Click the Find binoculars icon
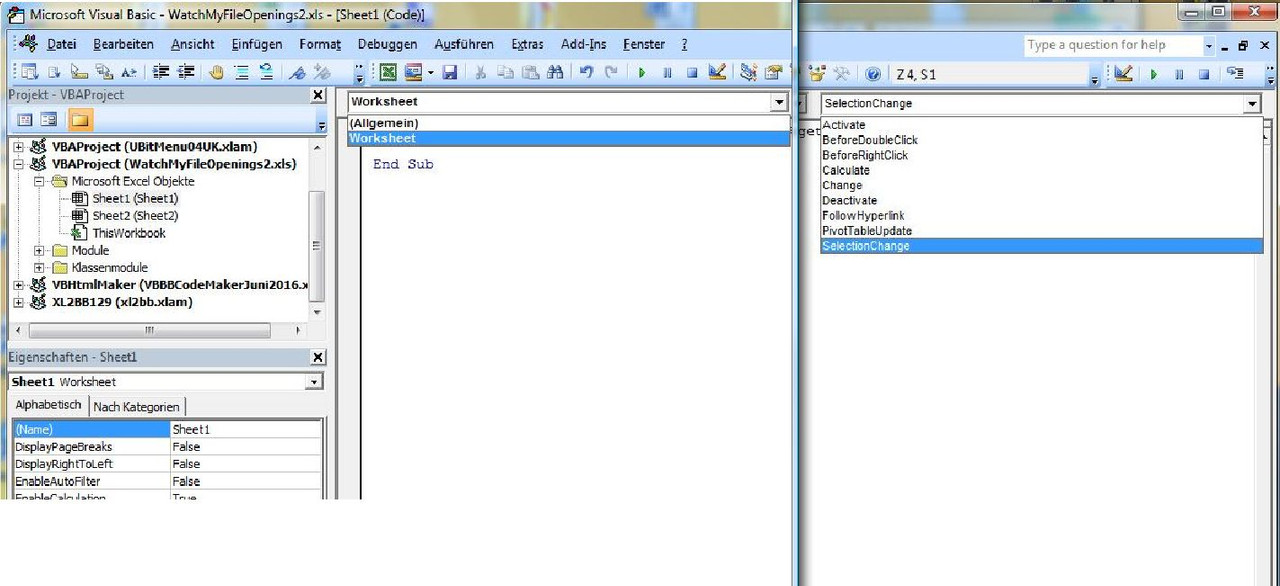 click(x=555, y=72)
